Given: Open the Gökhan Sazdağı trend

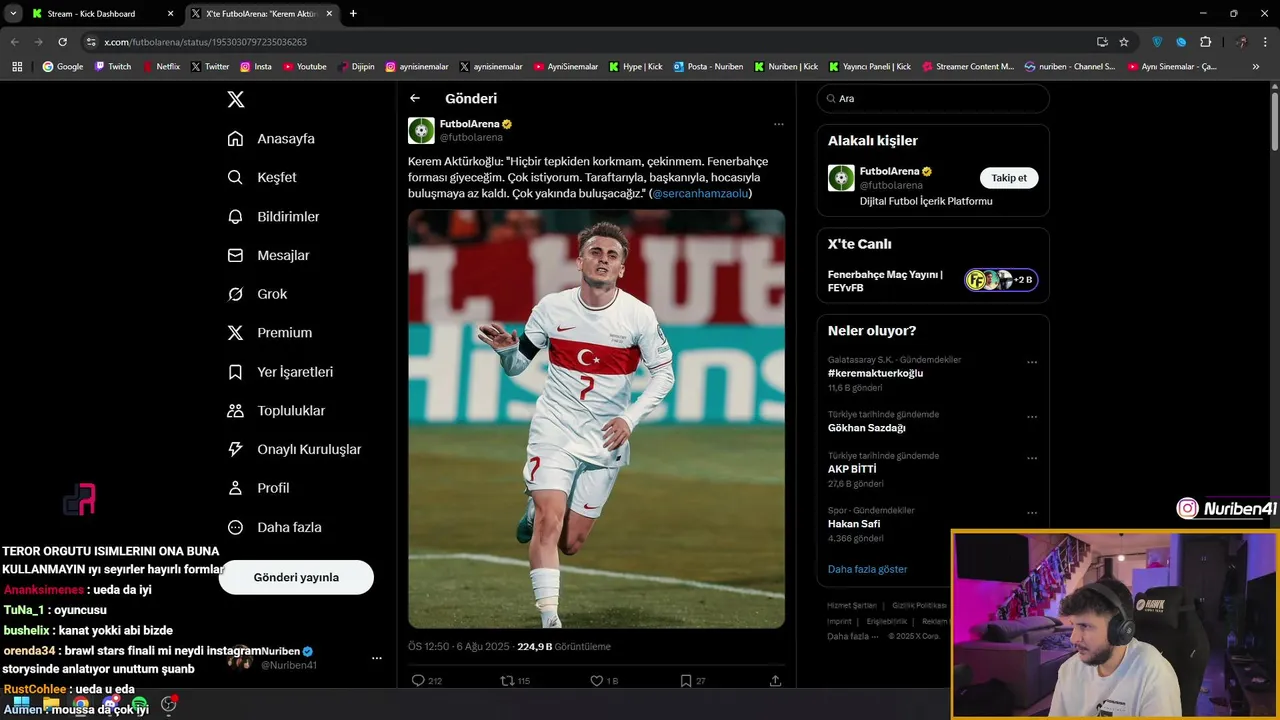Looking at the screenshot, I should coord(866,428).
